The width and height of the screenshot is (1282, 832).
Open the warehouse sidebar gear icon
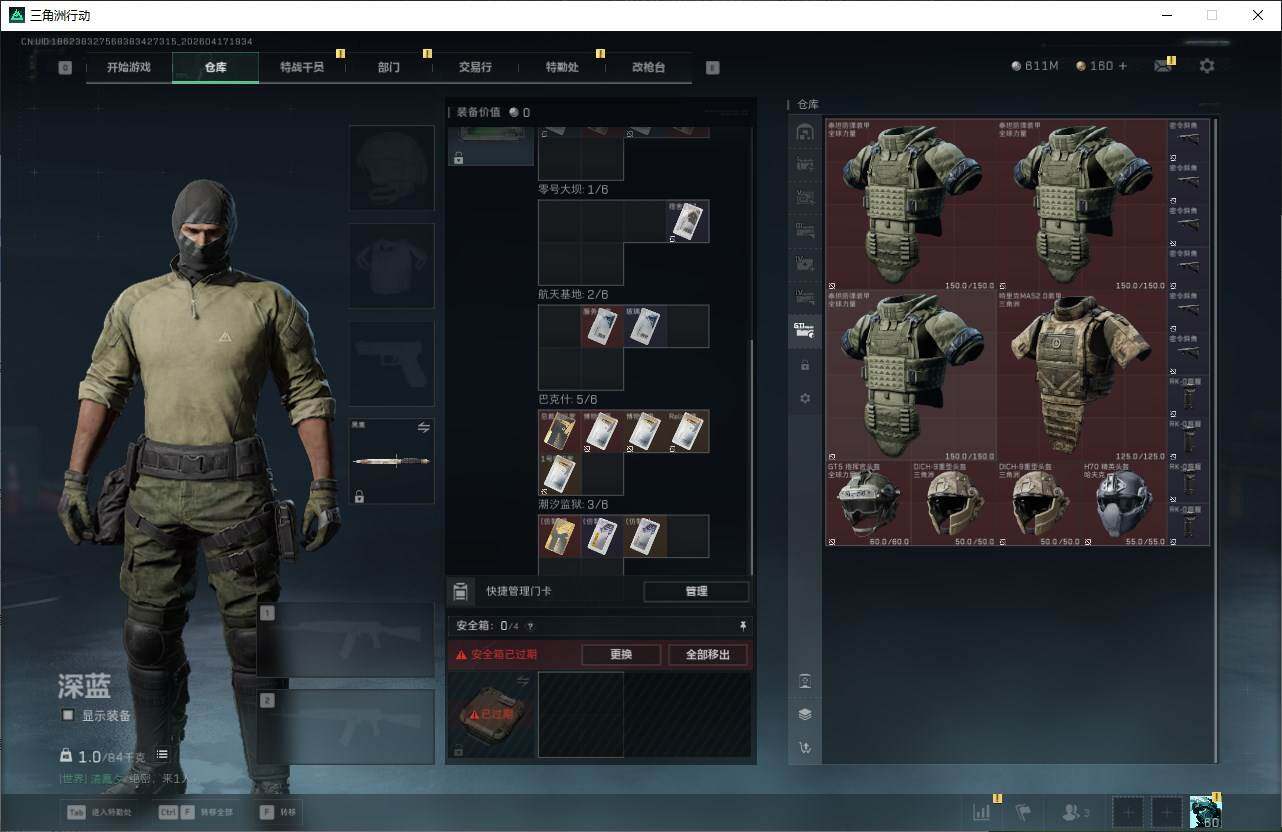(805, 398)
